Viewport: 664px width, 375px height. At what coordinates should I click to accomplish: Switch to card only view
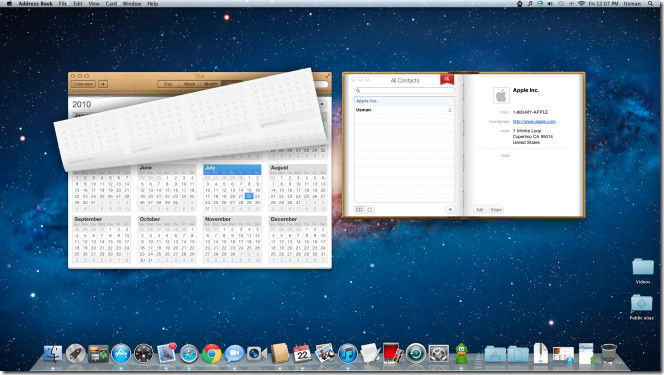coord(370,210)
